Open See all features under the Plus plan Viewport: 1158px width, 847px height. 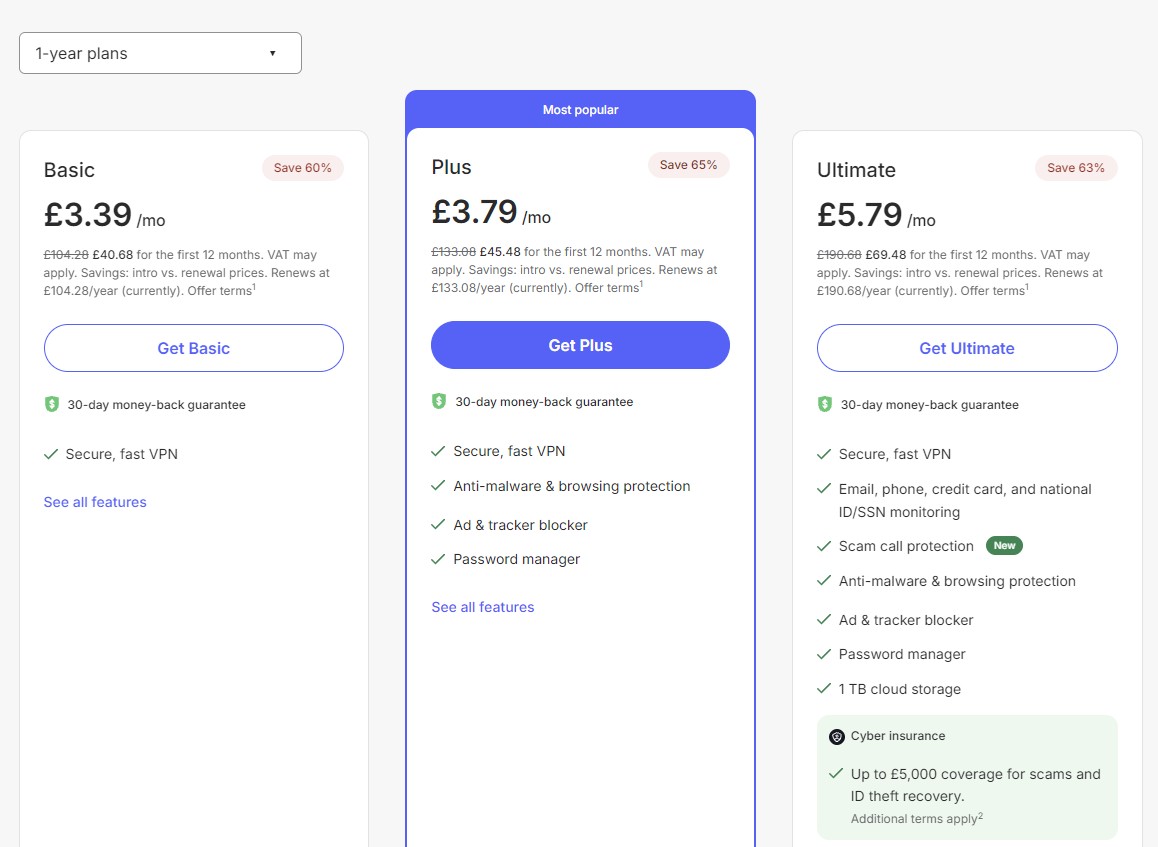[x=482, y=607]
